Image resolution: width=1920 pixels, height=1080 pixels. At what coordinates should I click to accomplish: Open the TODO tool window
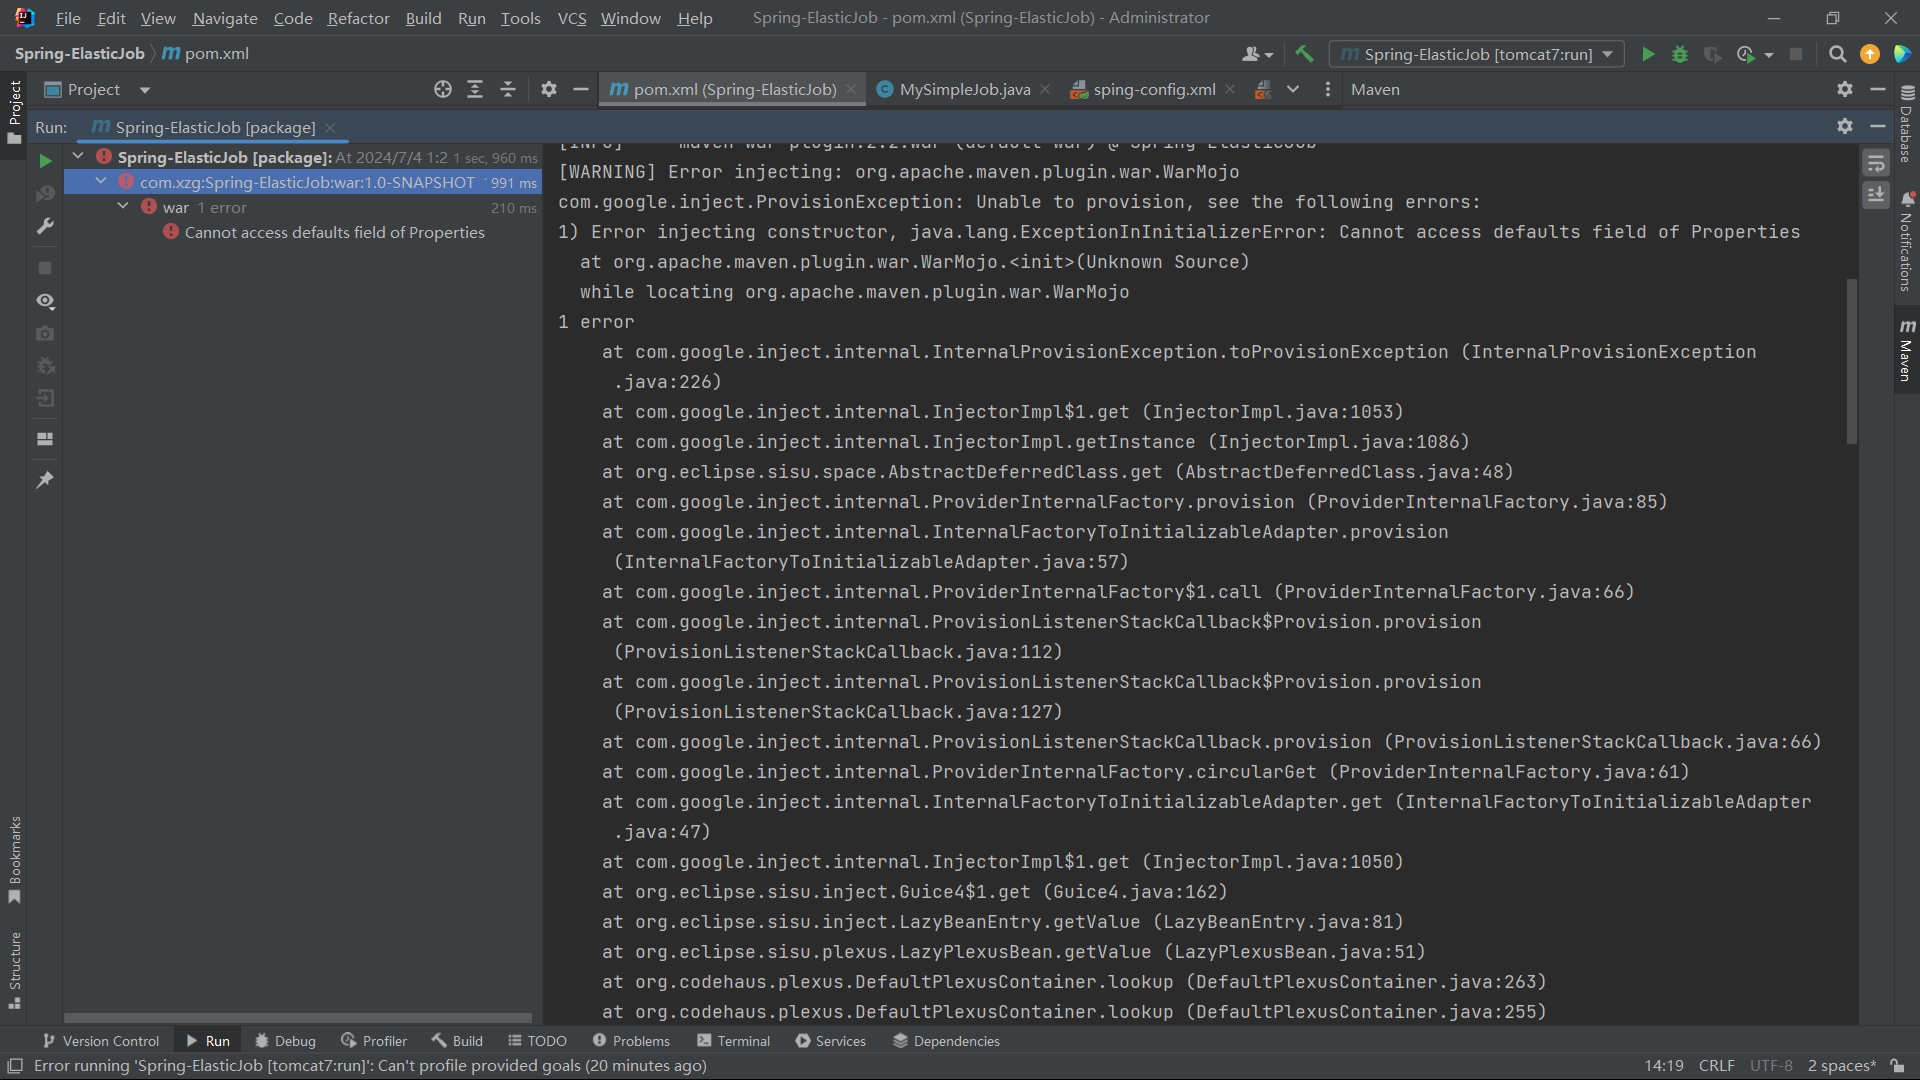point(537,1041)
